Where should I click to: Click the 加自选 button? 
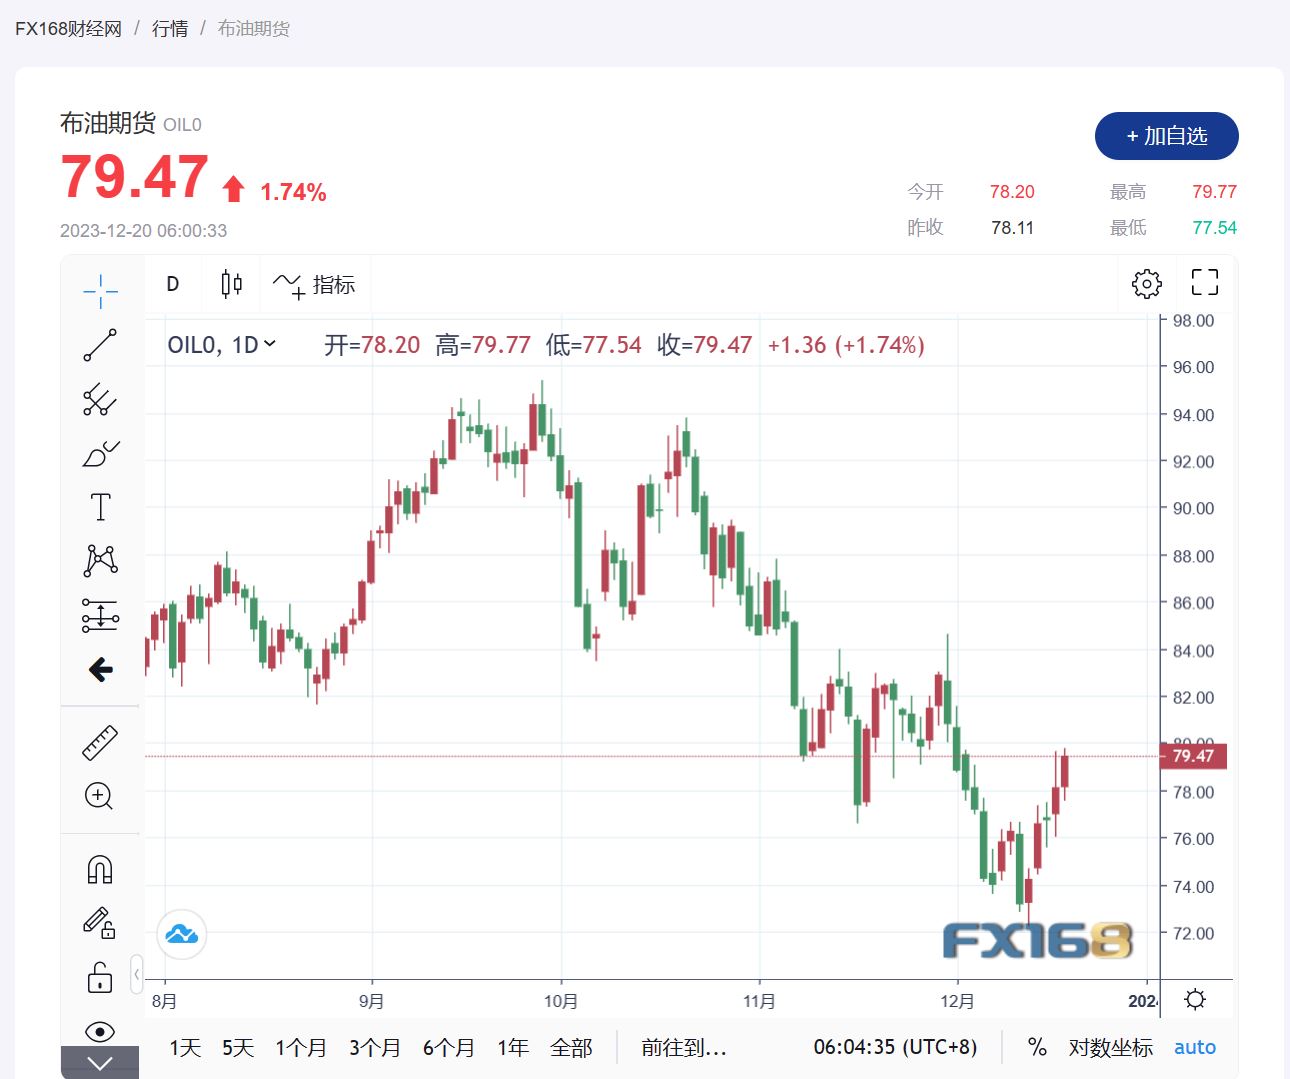(x=1166, y=136)
